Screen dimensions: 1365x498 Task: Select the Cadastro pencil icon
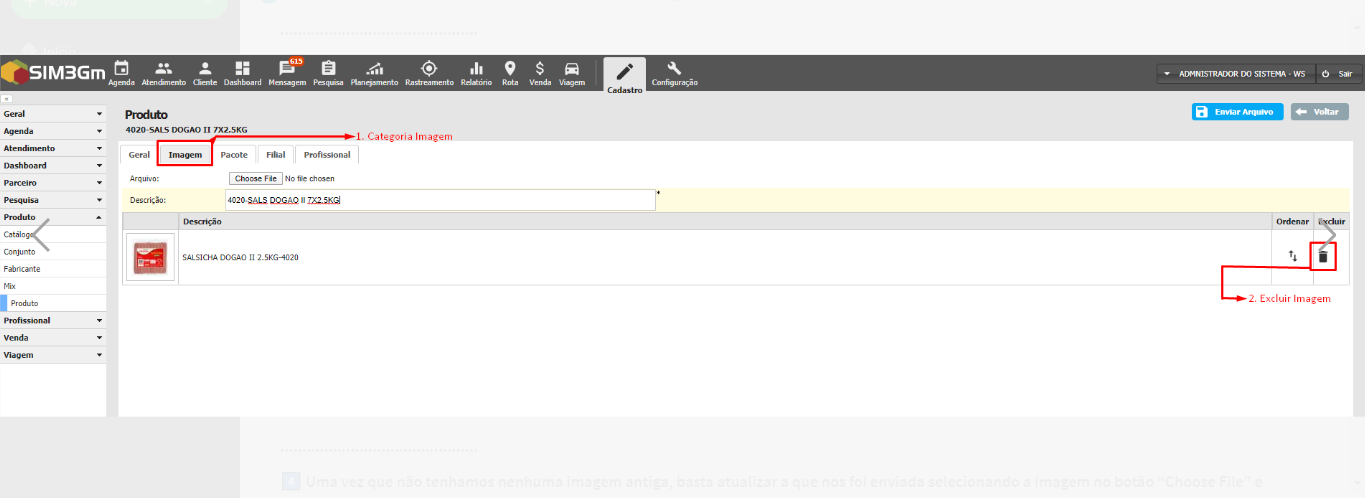tap(625, 72)
